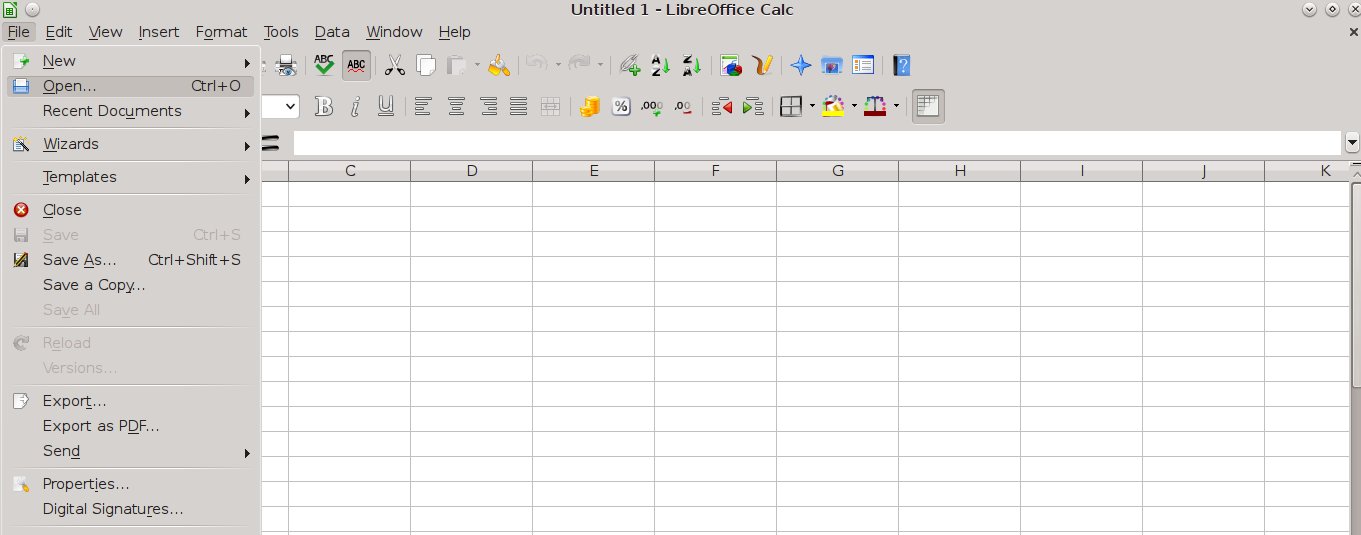Screen dimensions: 1361x535
Task: Choose Save As in the File menu
Action: coord(80,260)
